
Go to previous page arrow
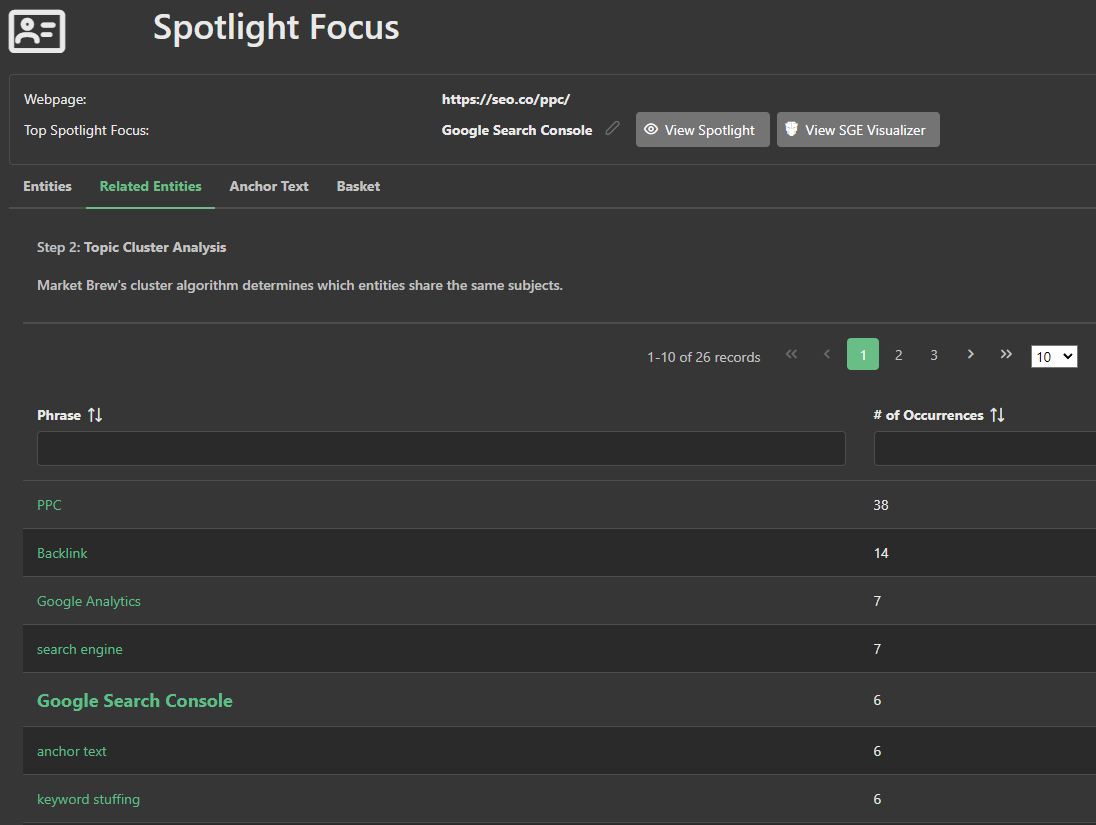(x=827, y=355)
